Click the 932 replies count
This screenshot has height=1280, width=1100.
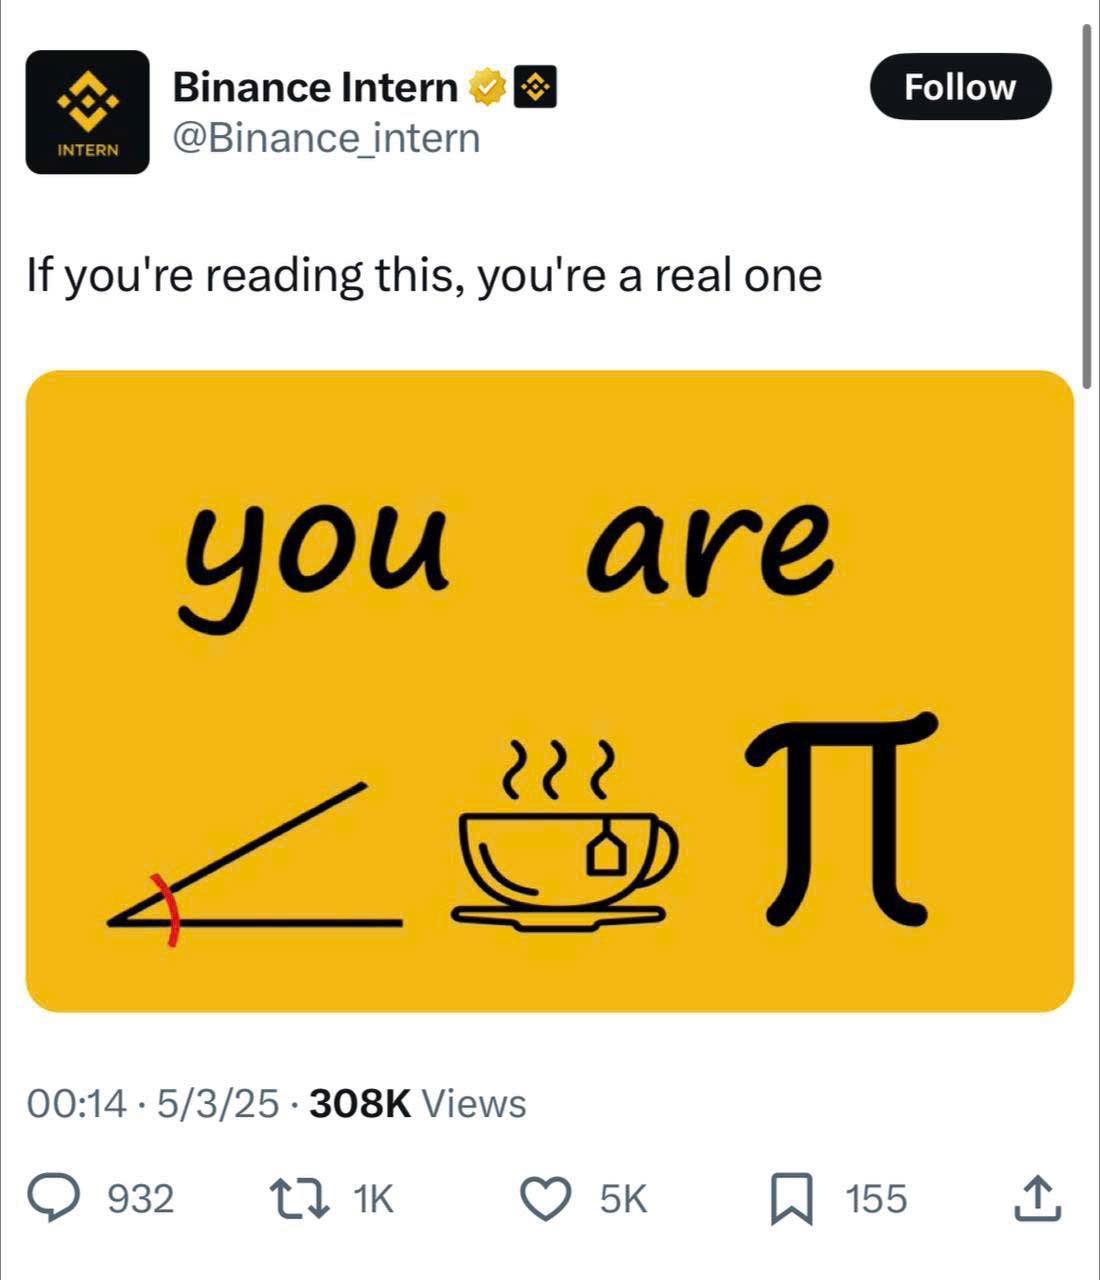tap(140, 1198)
